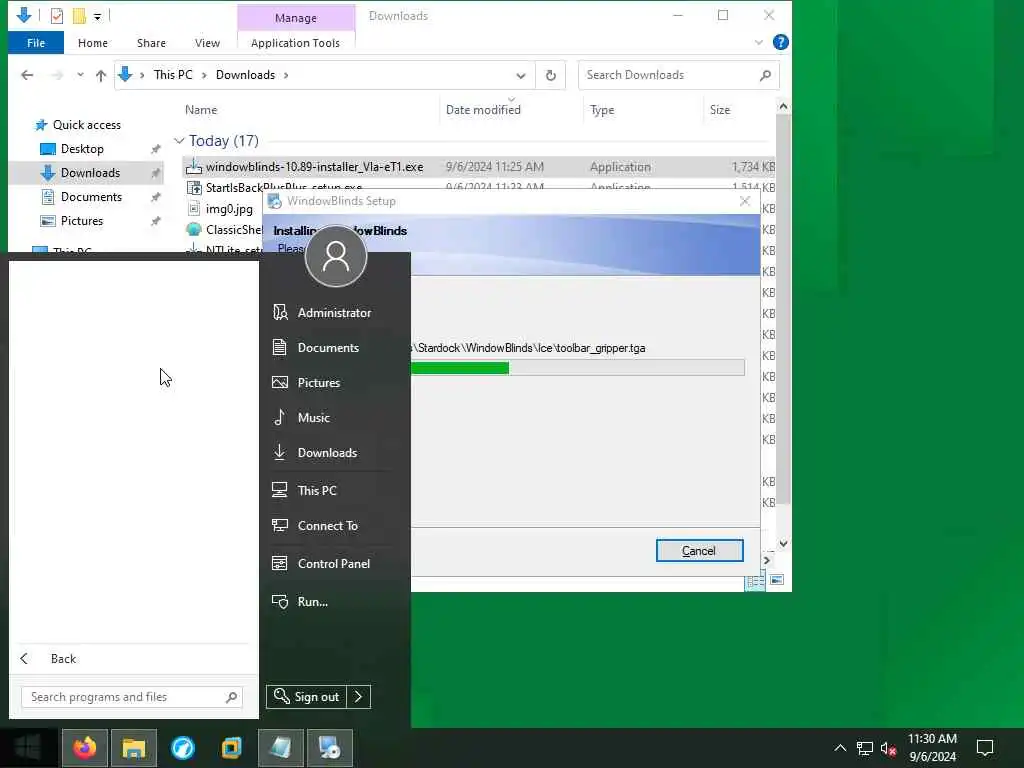Click the Manage contextual tab

click(x=296, y=18)
